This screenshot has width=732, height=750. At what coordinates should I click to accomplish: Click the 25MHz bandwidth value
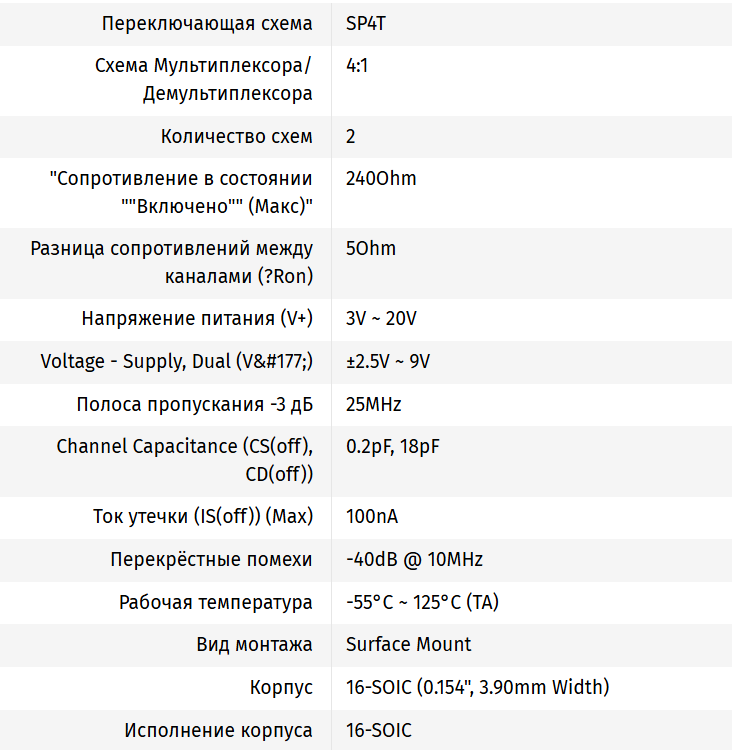[x=374, y=404]
